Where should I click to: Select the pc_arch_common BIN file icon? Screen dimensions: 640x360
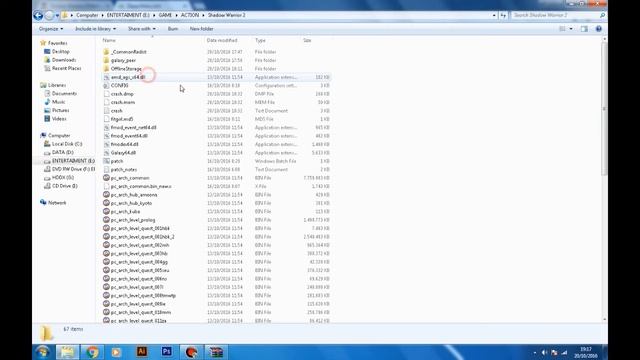(106, 178)
